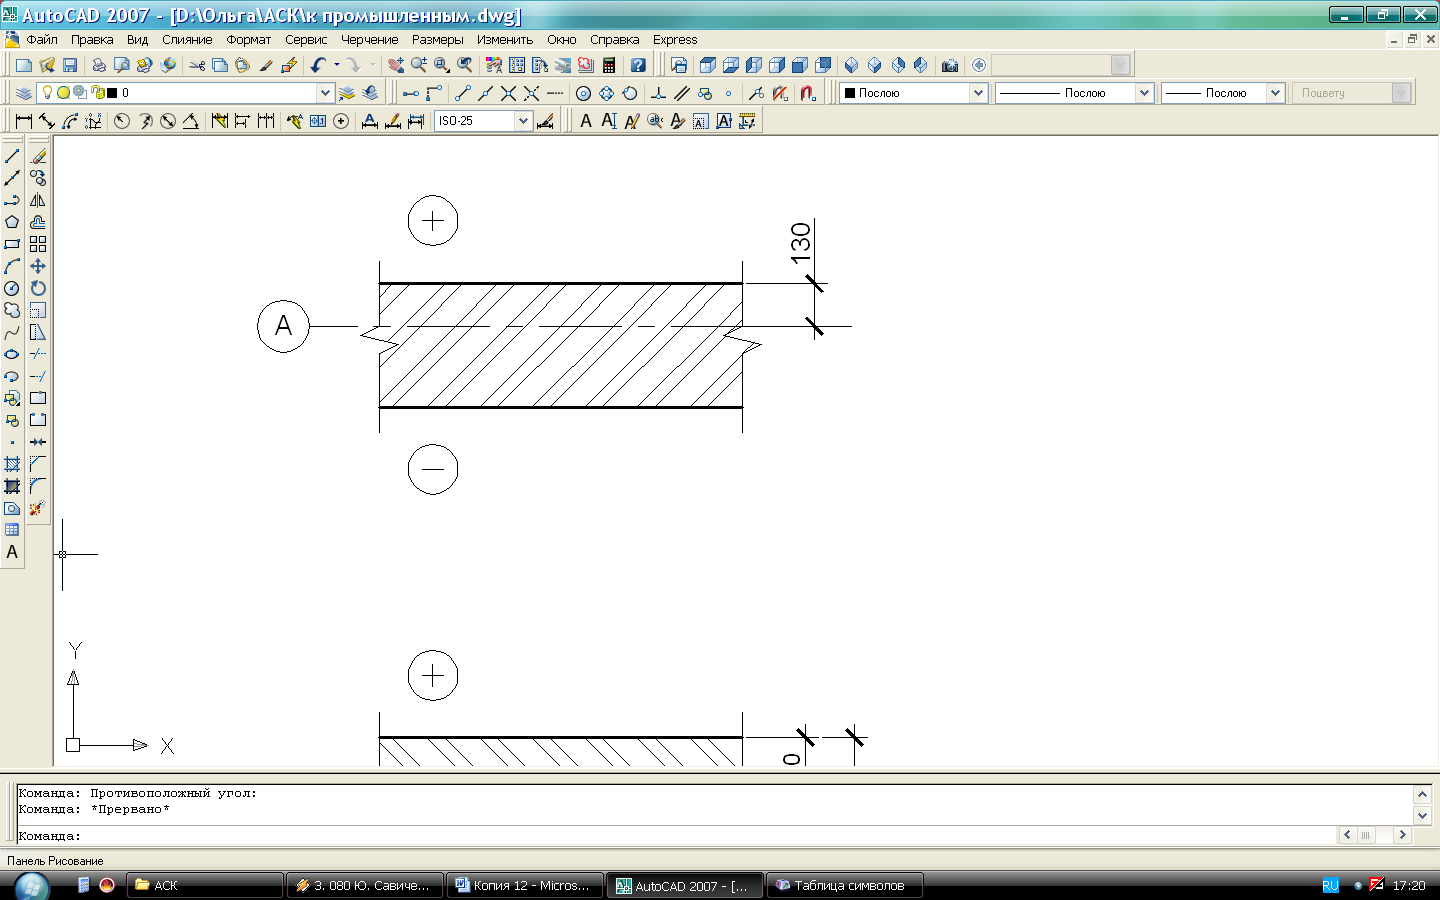Open the Файл menu
Image resolution: width=1440 pixels, height=900 pixels.
tap(42, 40)
